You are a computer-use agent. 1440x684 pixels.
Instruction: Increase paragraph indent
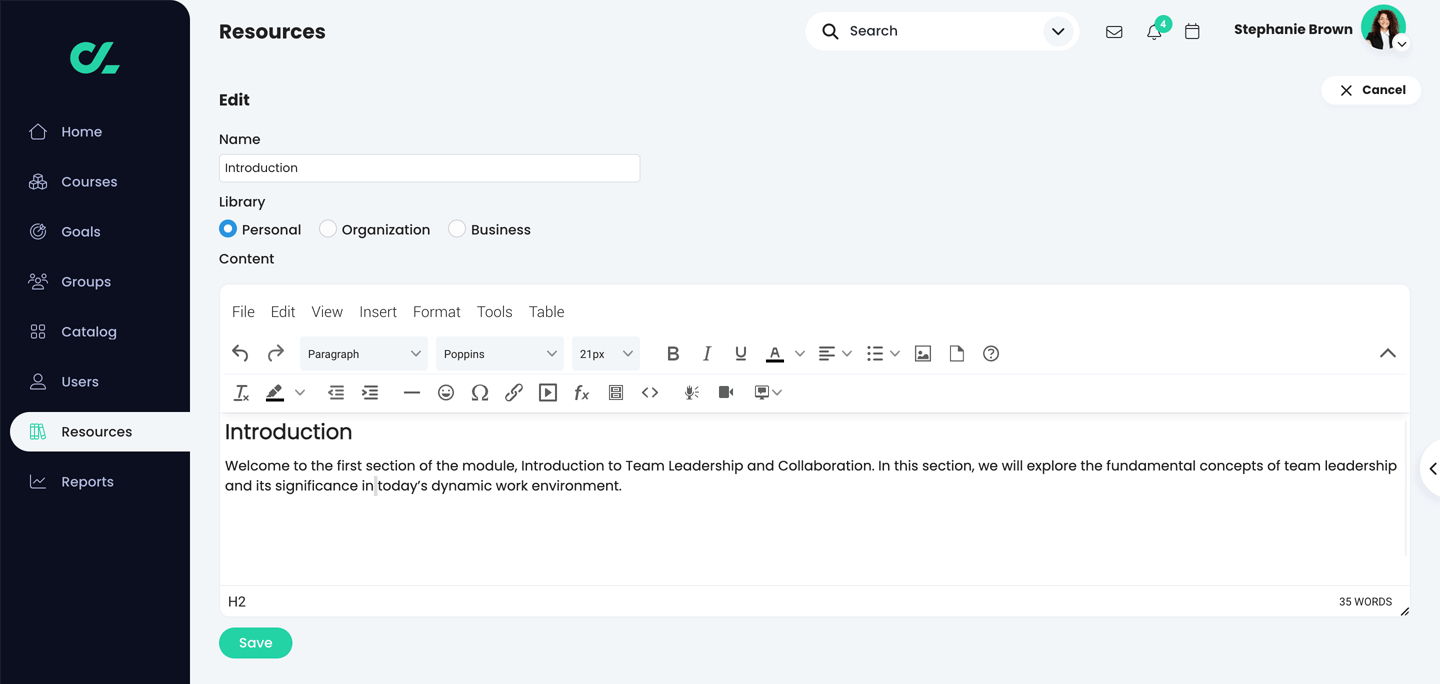(x=370, y=393)
